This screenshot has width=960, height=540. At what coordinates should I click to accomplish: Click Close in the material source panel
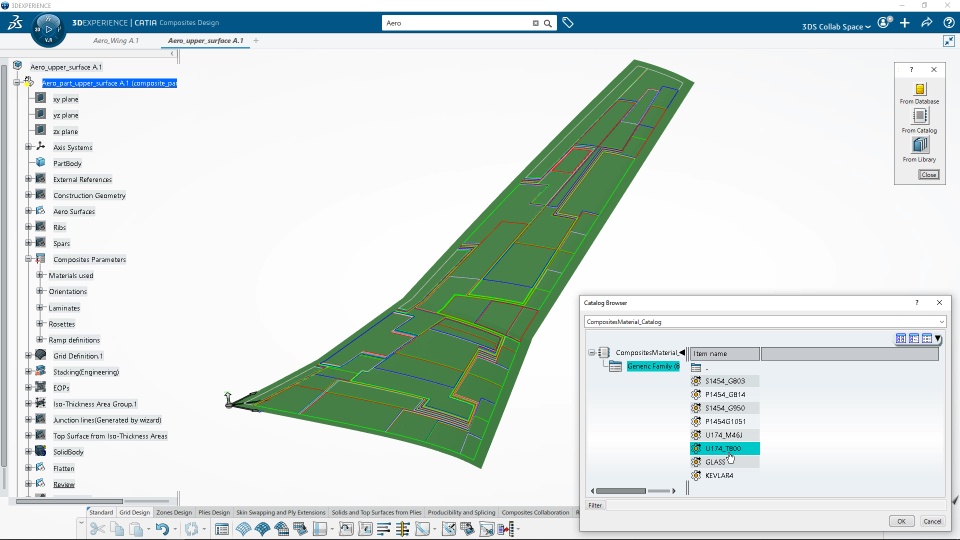click(x=929, y=174)
